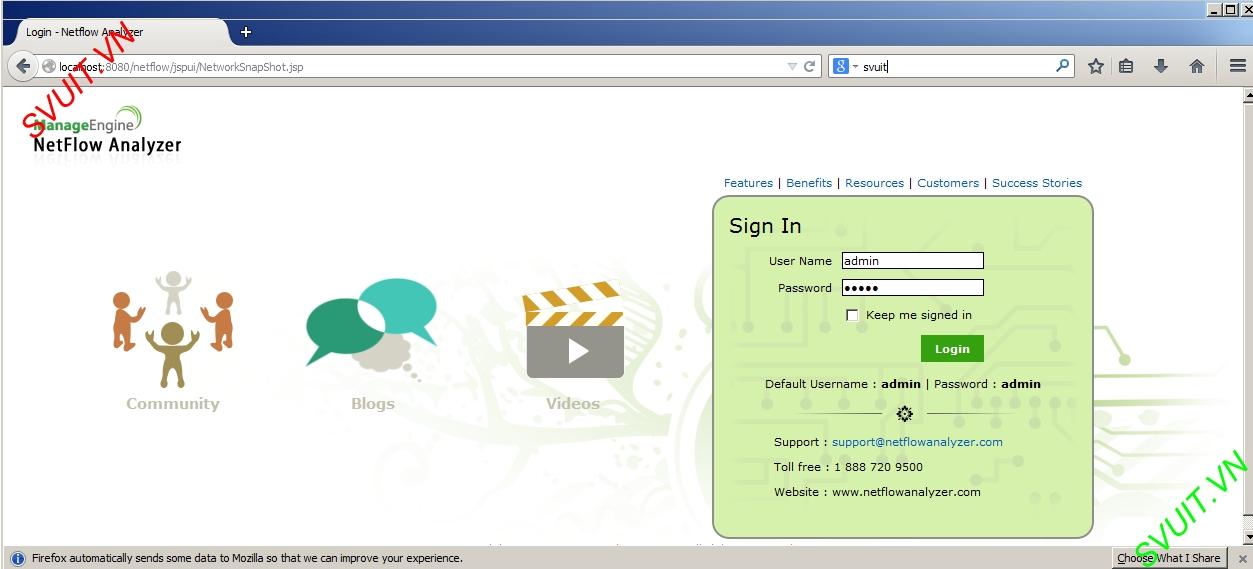Minimize the Firefox window
The height and width of the screenshot is (569, 1253).
1214,9
